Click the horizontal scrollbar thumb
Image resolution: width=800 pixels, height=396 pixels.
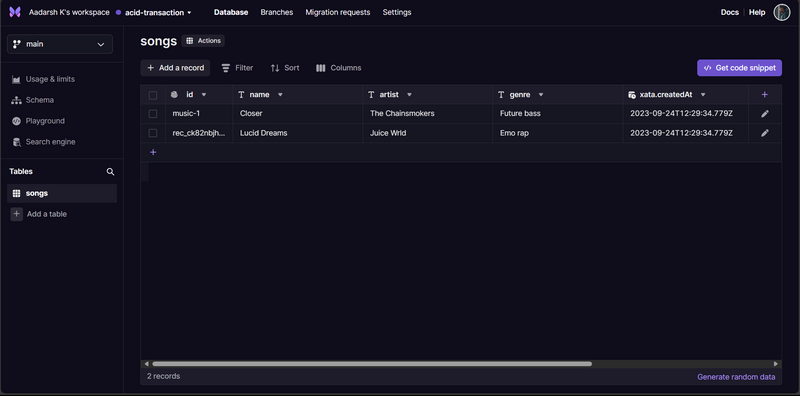click(372, 364)
